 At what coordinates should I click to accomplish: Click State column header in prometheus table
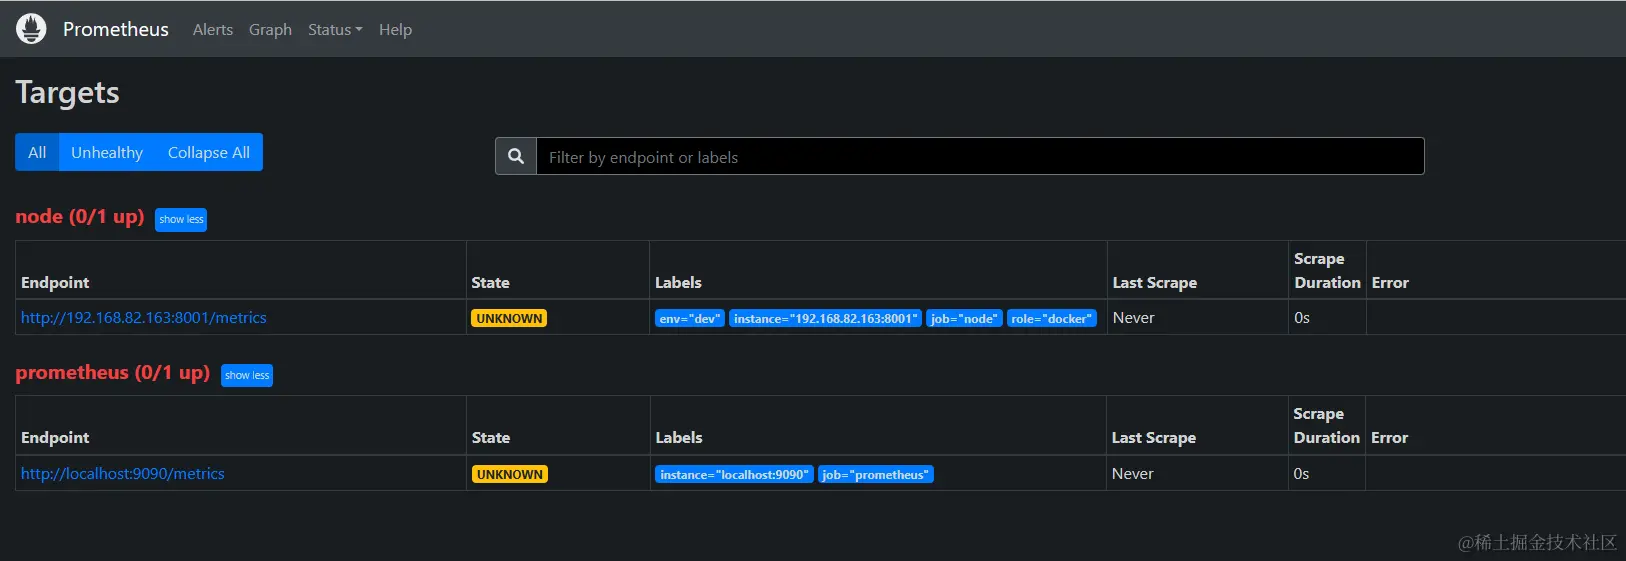pos(491,437)
